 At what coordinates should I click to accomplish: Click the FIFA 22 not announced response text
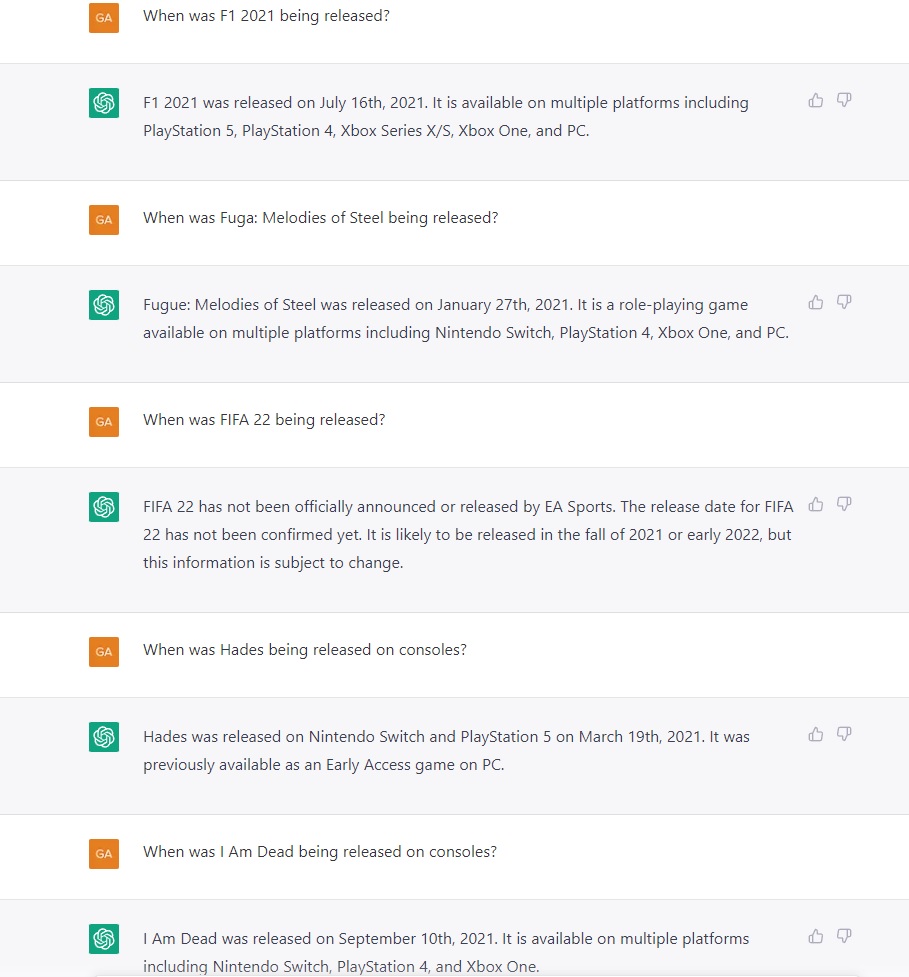pyautogui.click(x=468, y=535)
